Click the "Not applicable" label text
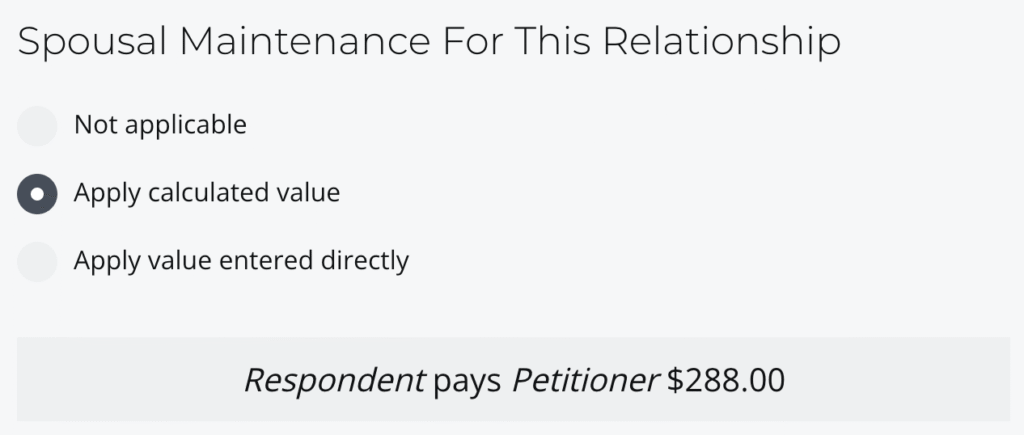 (x=160, y=126)
